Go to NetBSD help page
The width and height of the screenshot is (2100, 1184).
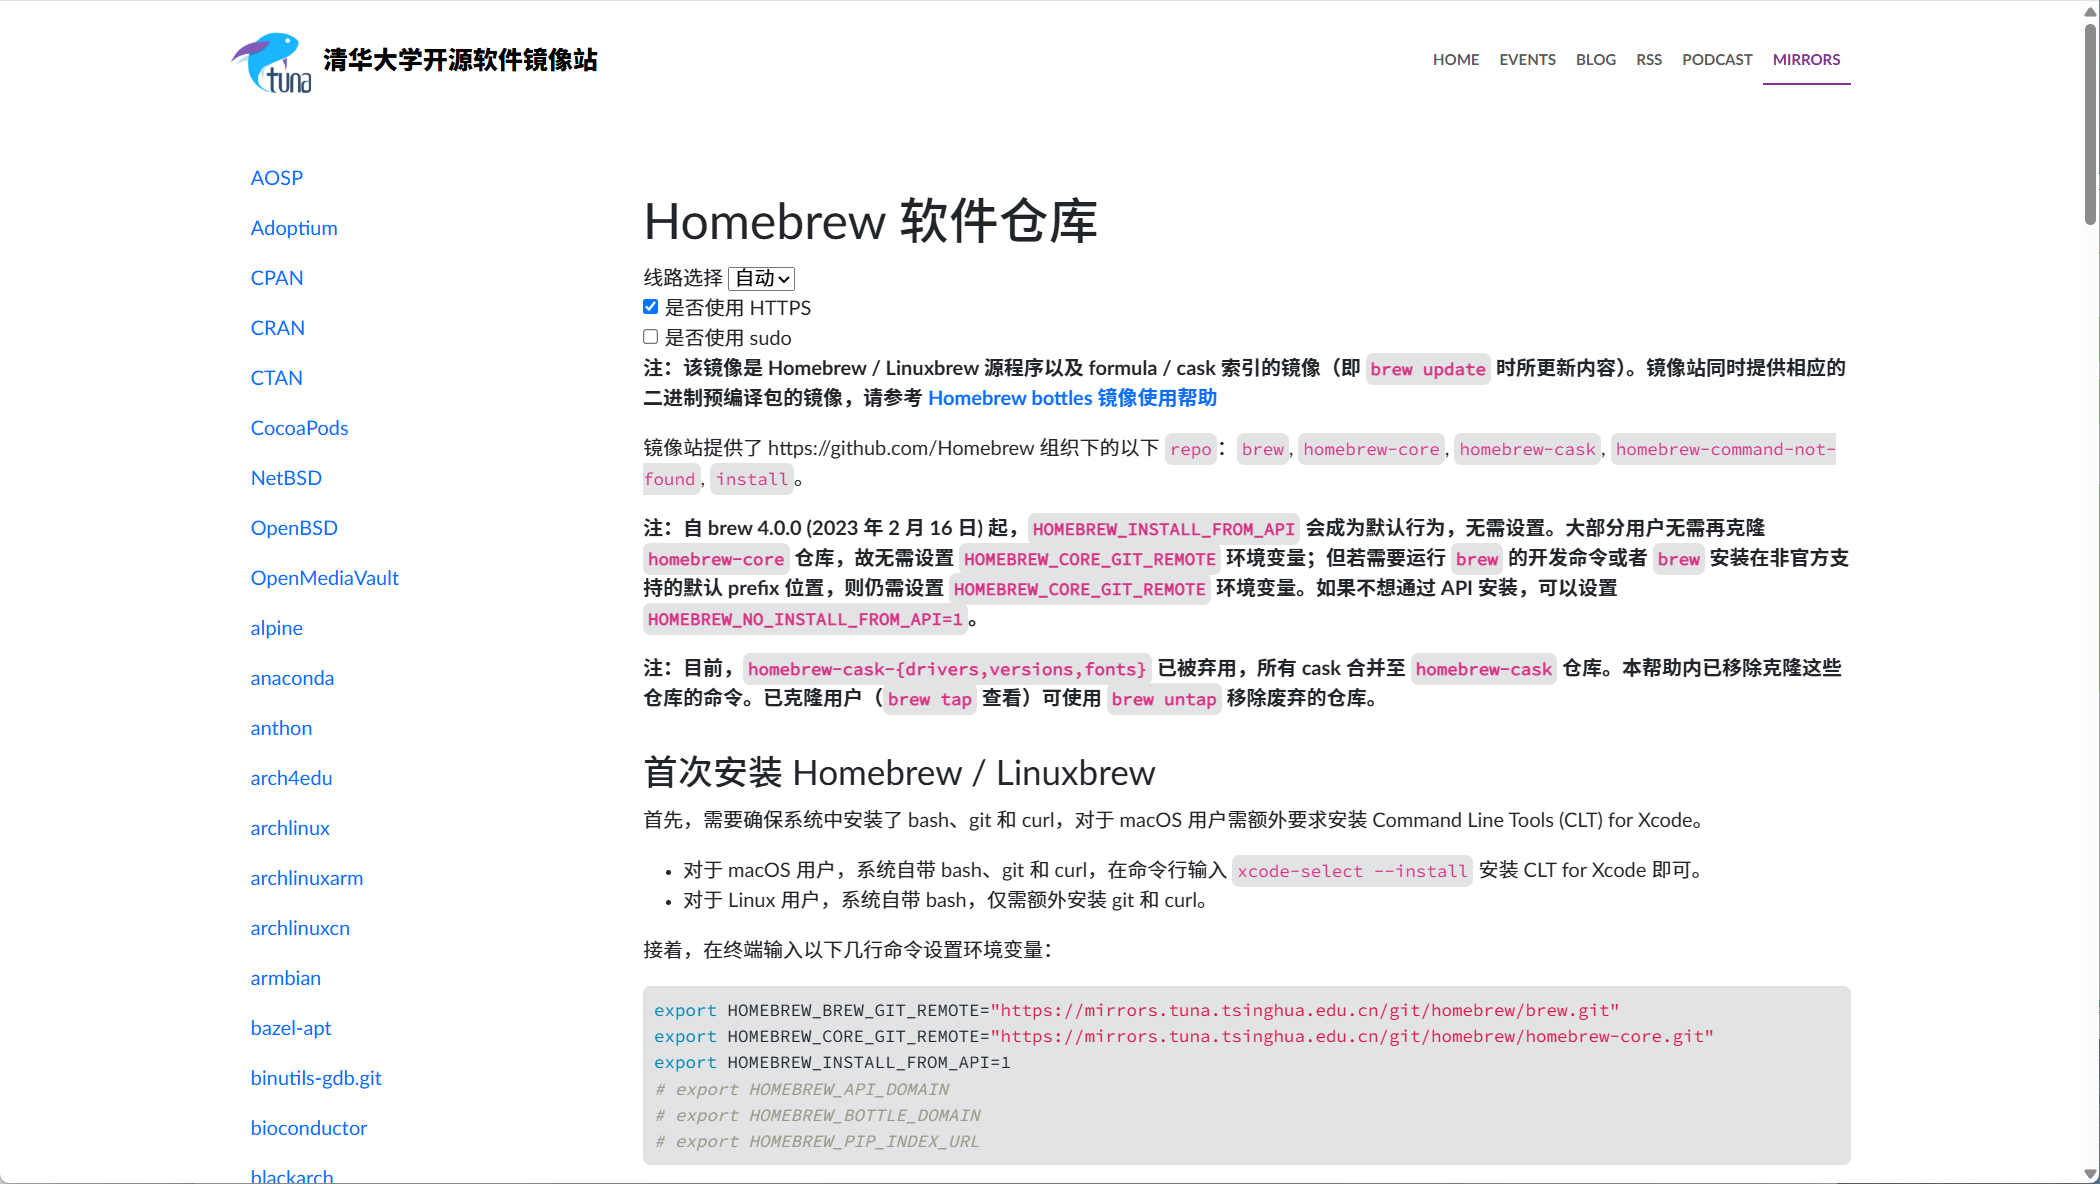[286, 478]
